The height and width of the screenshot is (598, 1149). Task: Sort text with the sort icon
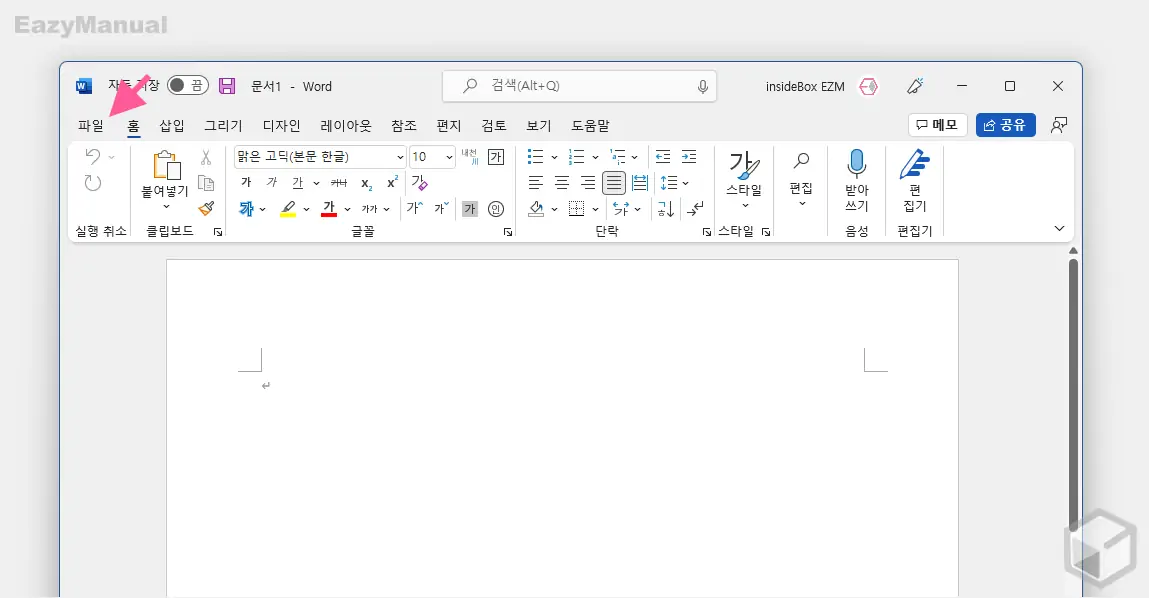(665, 209)
